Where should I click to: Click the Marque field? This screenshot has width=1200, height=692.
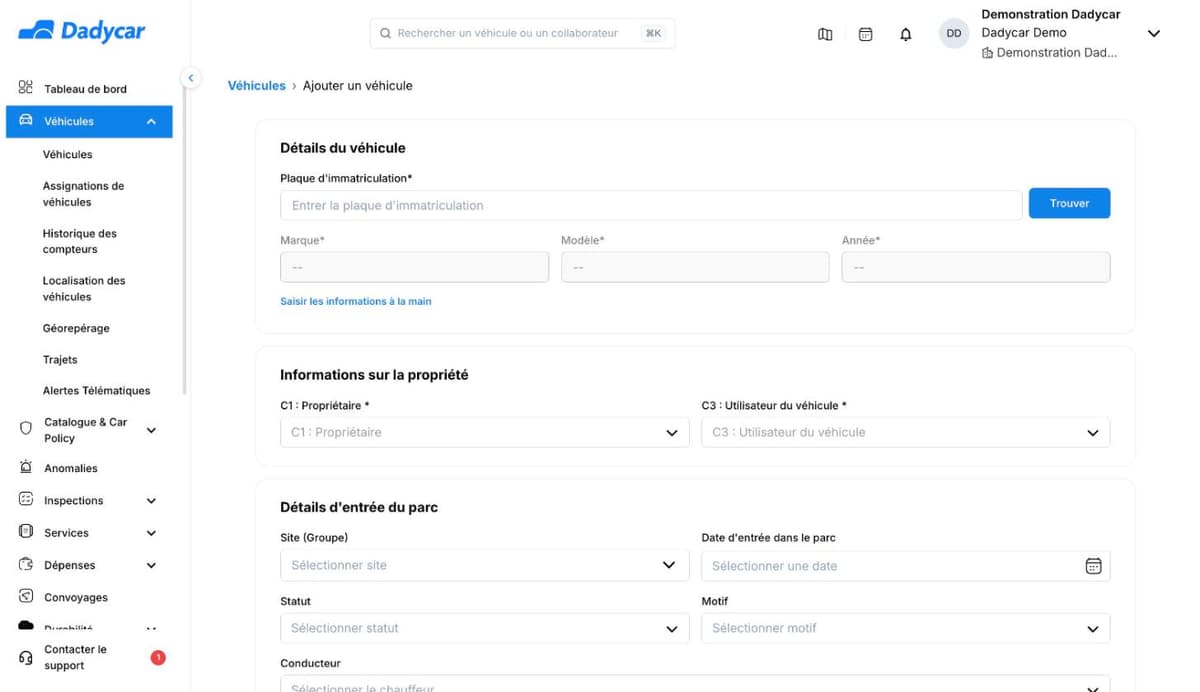point(414,267)
